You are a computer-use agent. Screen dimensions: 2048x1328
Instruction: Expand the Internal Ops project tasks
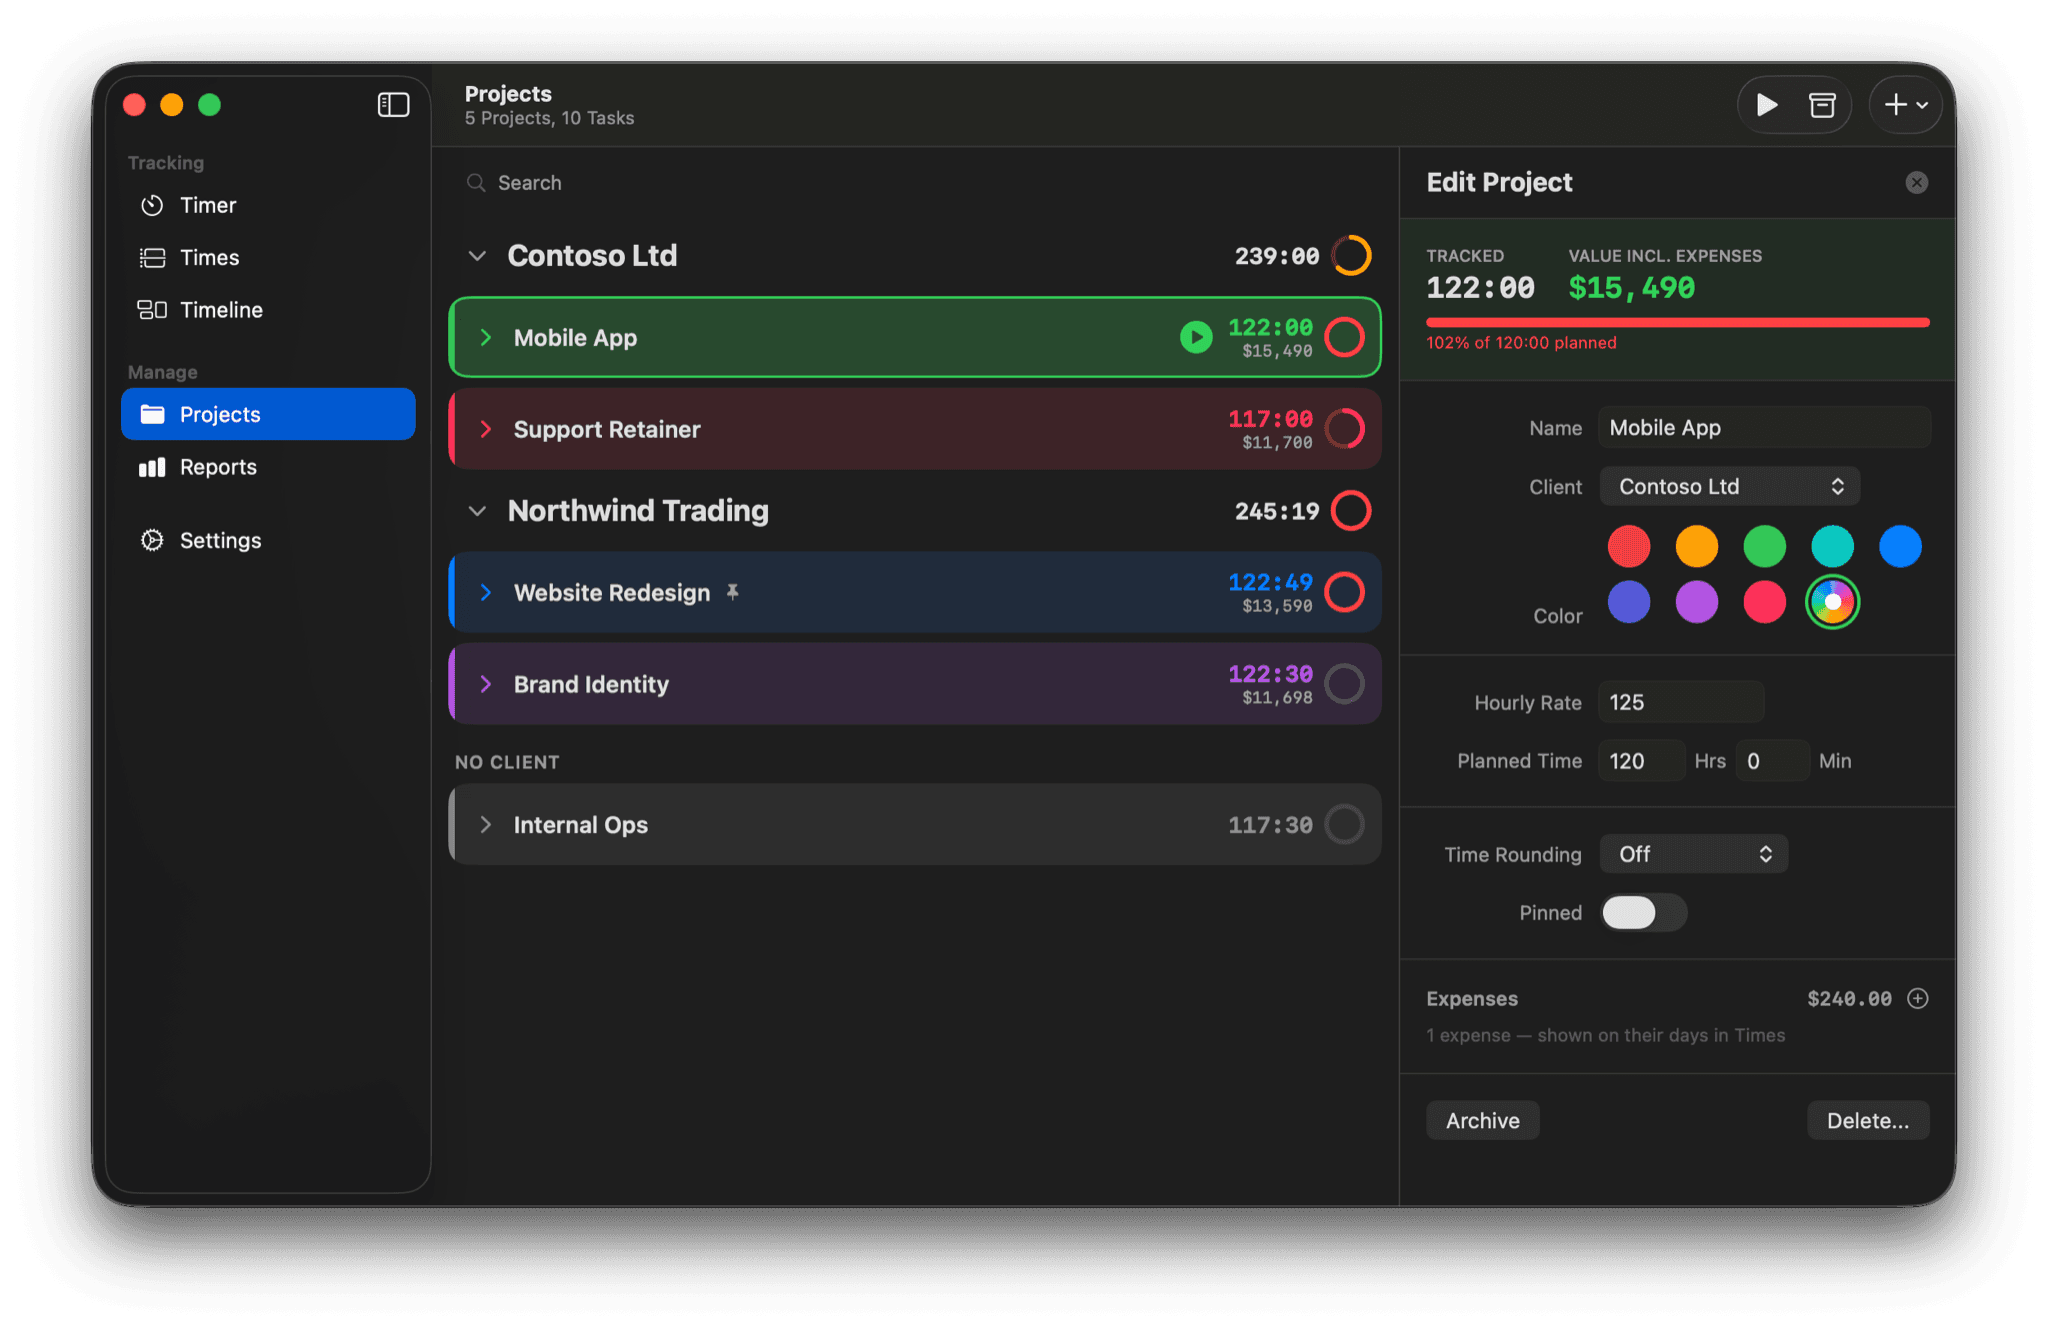point(486,825)
